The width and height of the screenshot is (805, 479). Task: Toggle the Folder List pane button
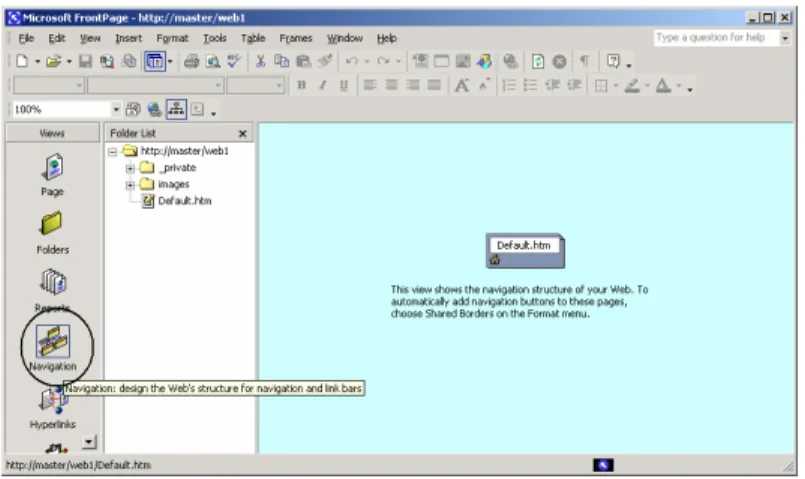coord(155,62)
